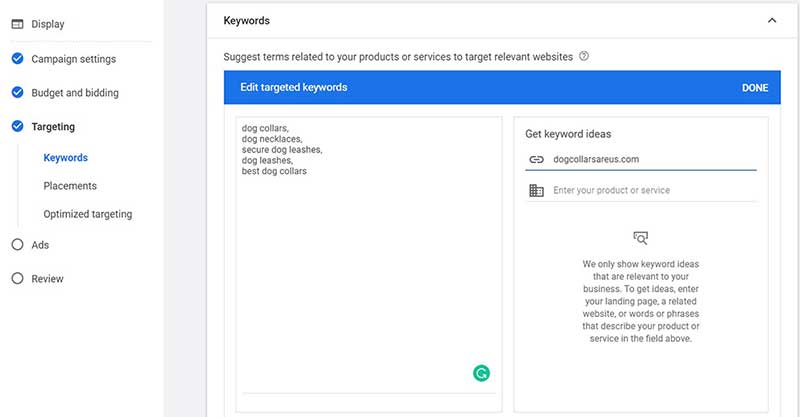
Task: Click the Grammarly icon in the keywords box
Action: tap(481, 373)
